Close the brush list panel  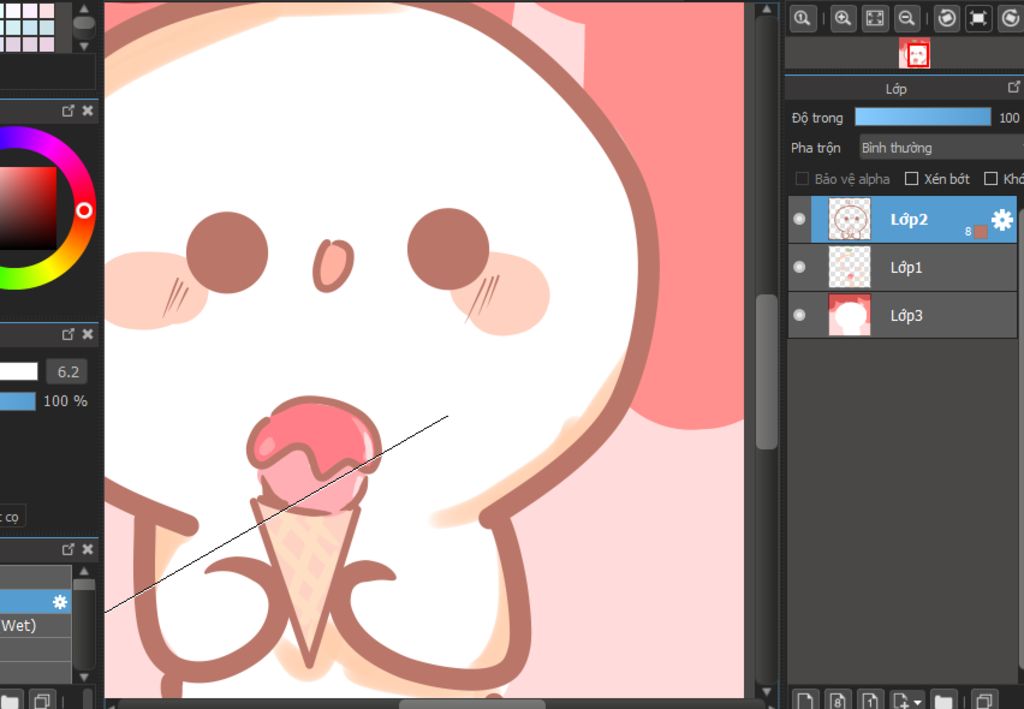tap(88, 550)
